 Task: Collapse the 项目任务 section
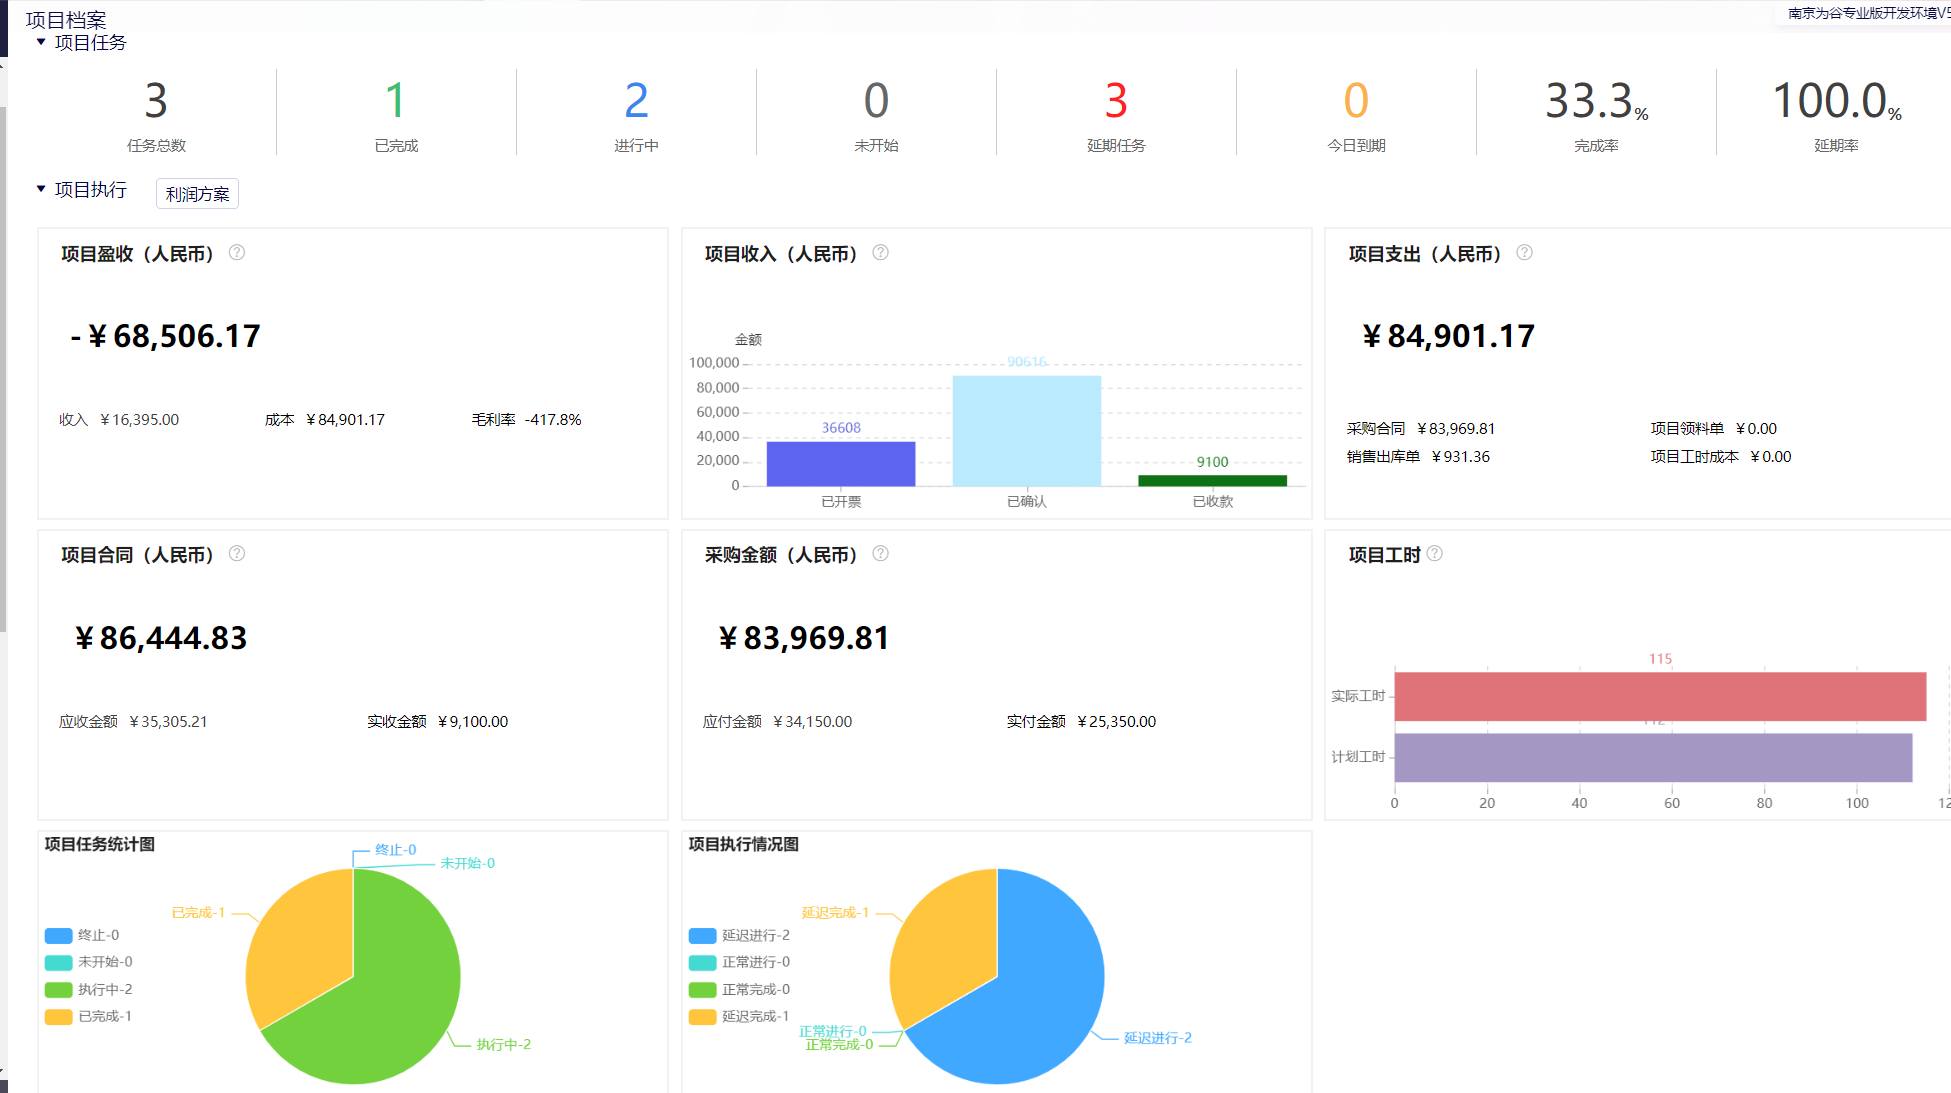41,42
